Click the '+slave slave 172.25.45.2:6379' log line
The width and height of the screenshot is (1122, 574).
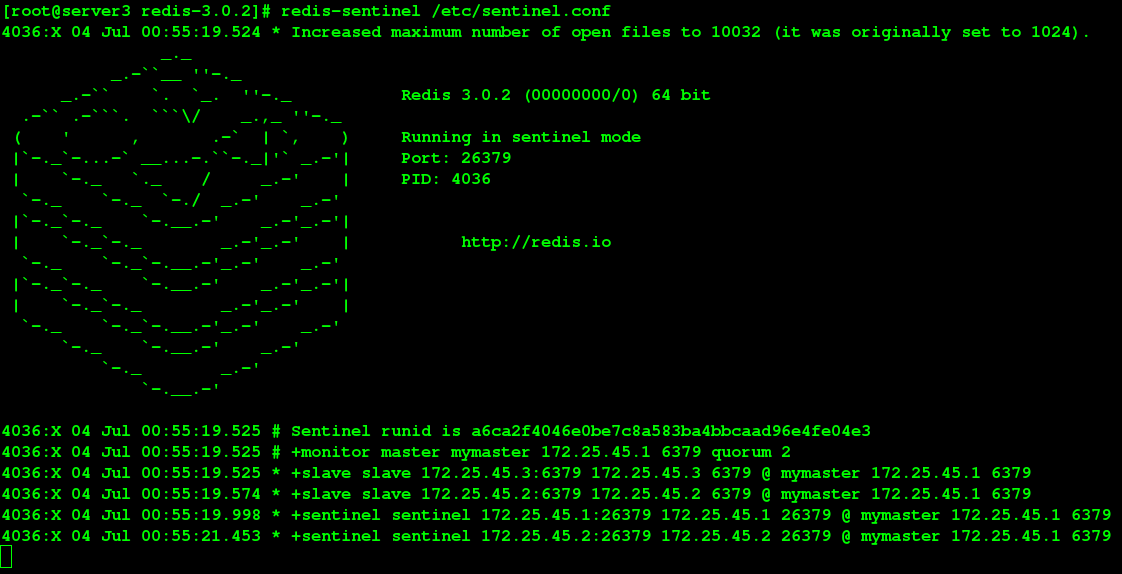point(516,494)
